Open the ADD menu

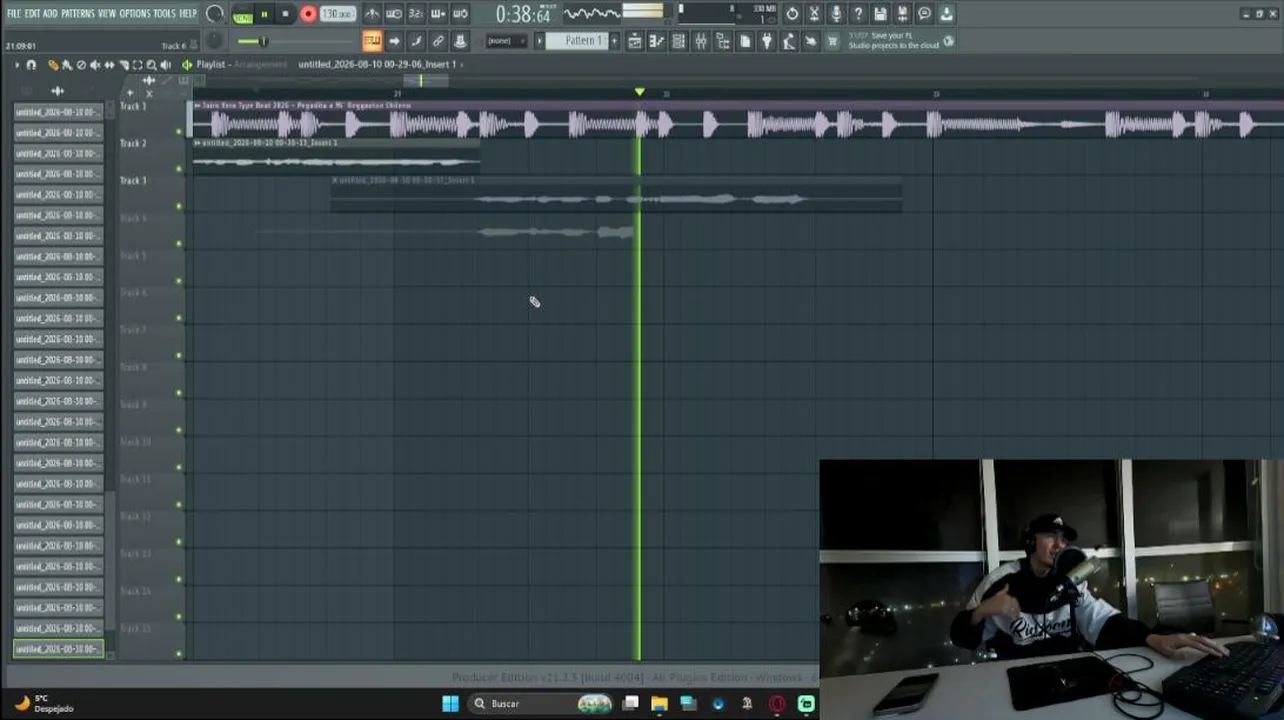[50, 13]
